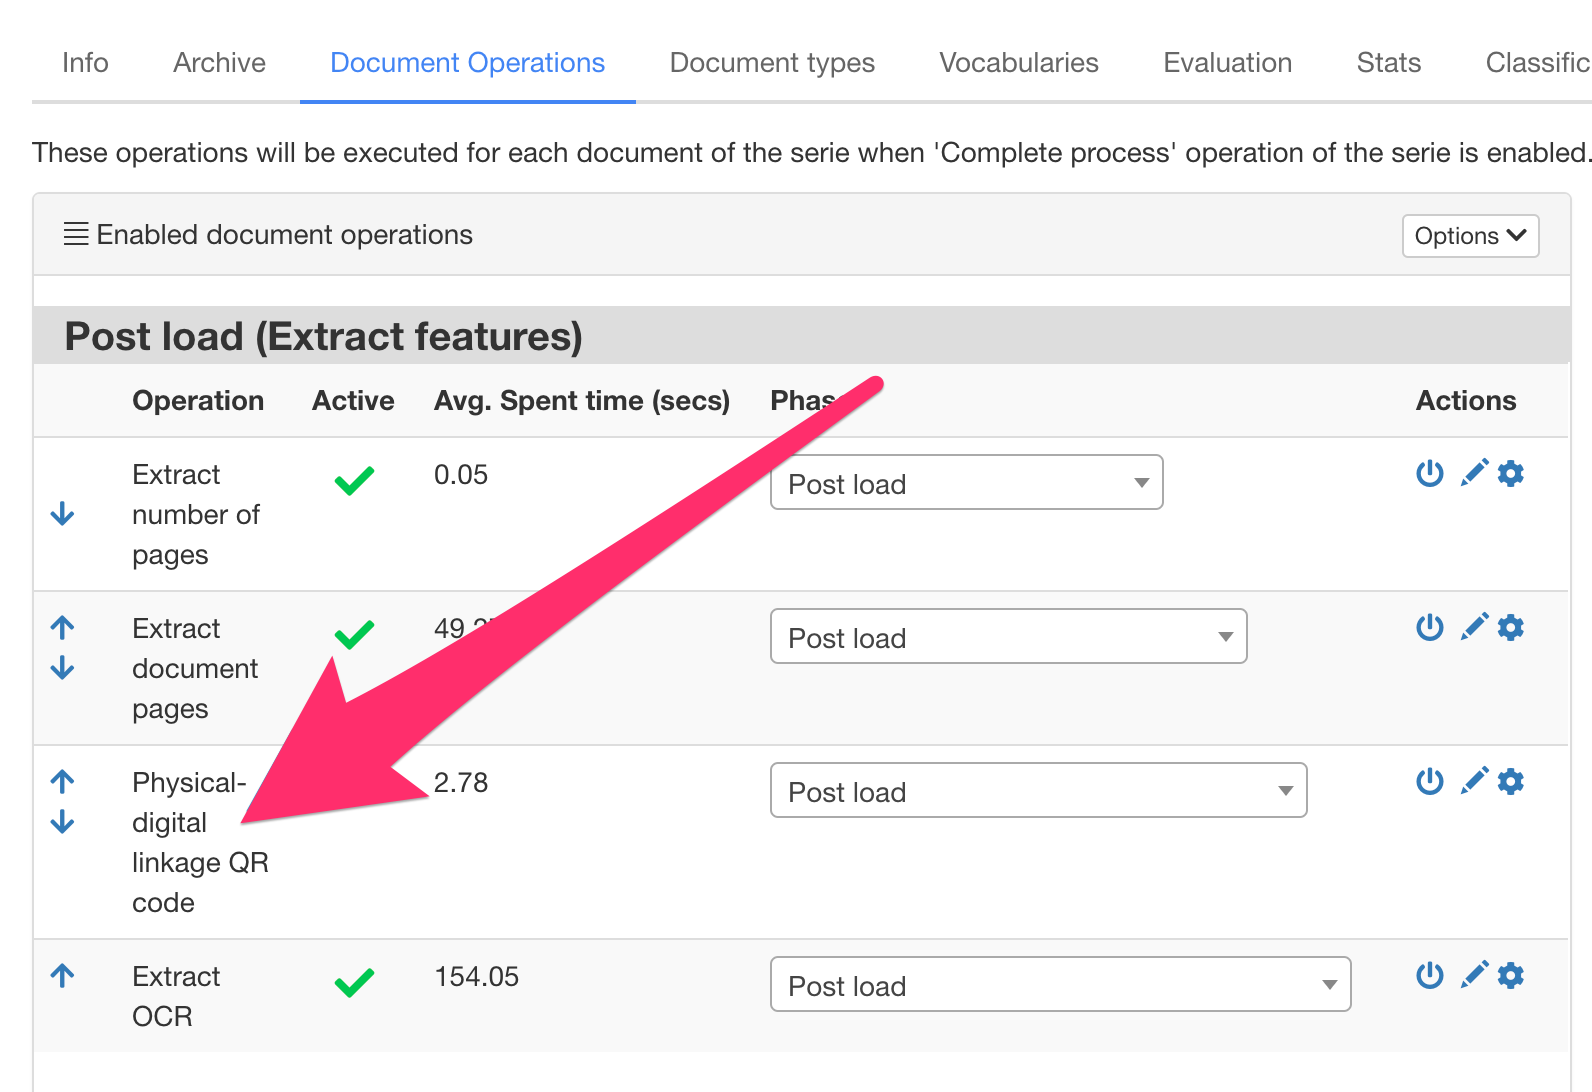The image size is (1592, 1092).
Task: Open the Options dropdown menu
Action: pos(1469,236)
